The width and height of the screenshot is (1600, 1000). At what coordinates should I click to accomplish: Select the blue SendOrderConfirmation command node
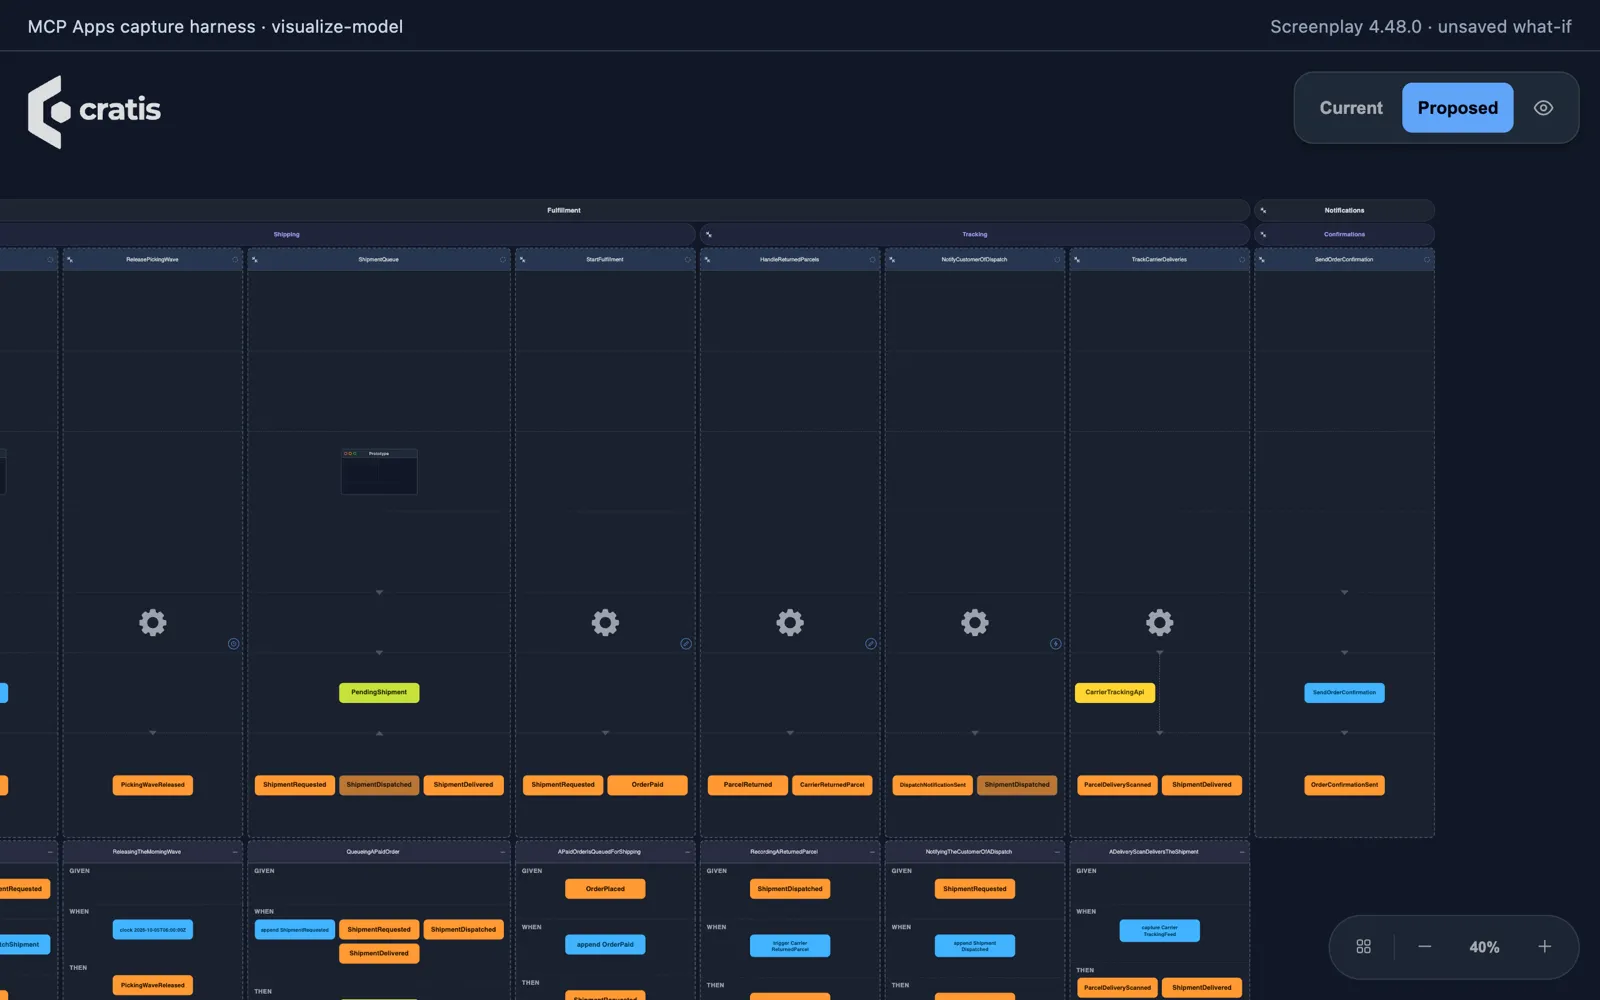pos(1344,692)
